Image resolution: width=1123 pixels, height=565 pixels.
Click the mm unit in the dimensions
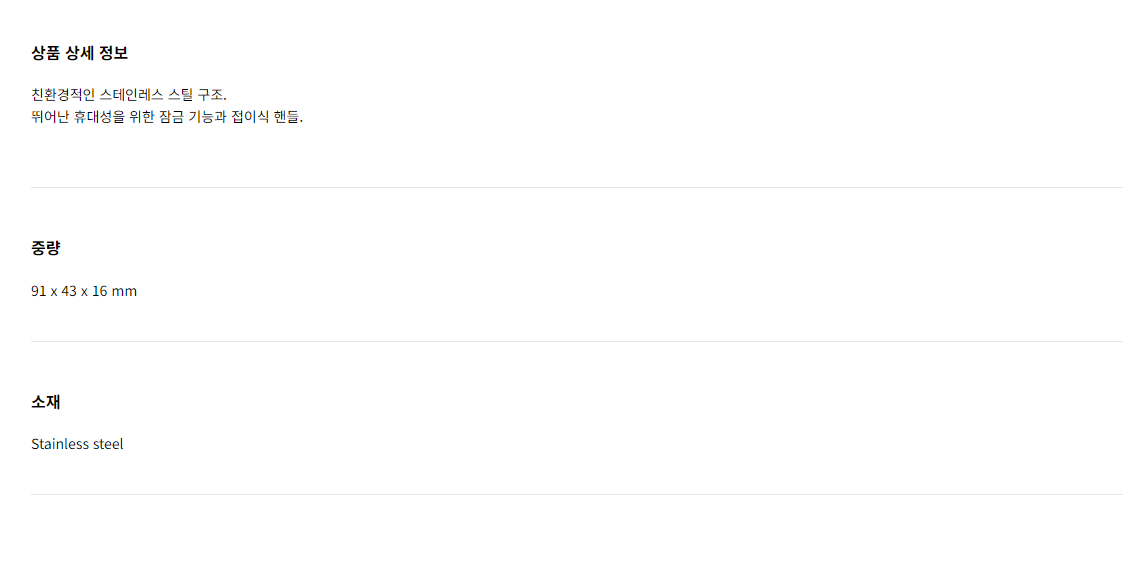point(125,291)
